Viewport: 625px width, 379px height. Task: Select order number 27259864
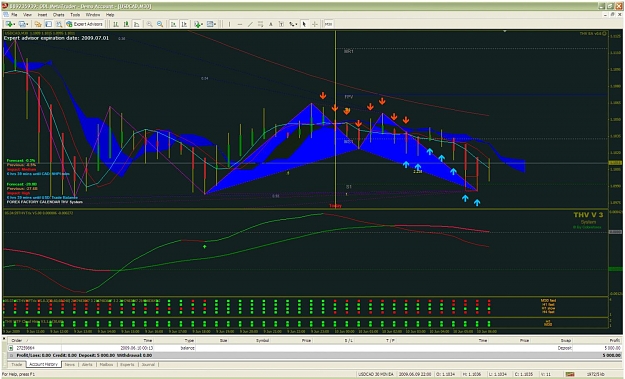pos(26,348)
